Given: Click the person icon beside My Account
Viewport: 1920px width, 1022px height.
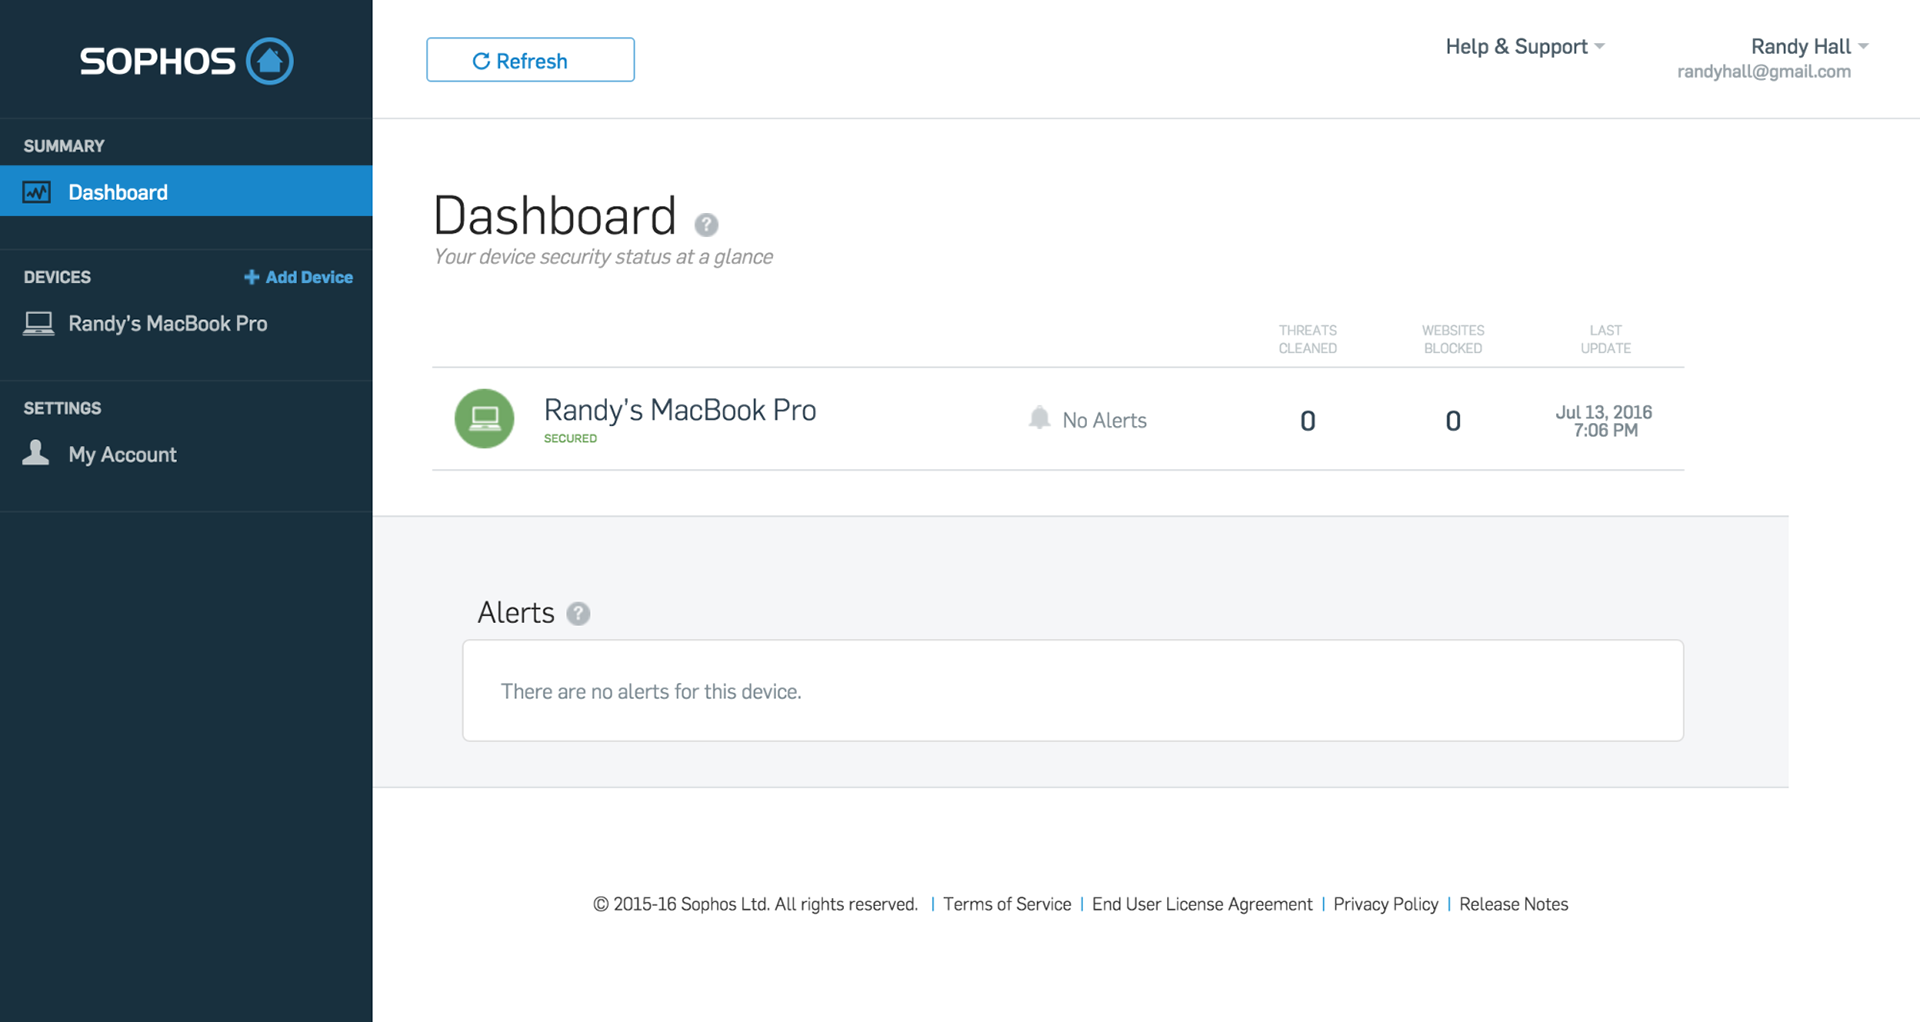Looking at the screenshot, I should tap(36, 453).
